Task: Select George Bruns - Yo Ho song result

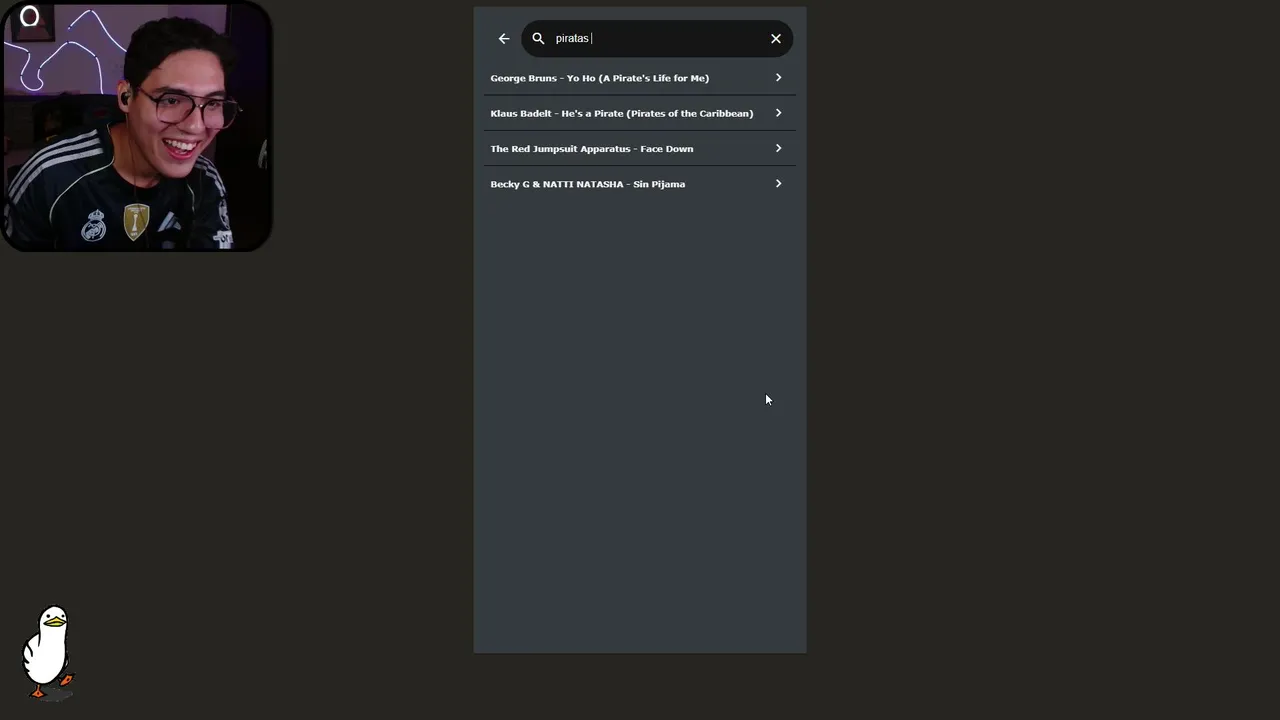Action: [599, 78]
